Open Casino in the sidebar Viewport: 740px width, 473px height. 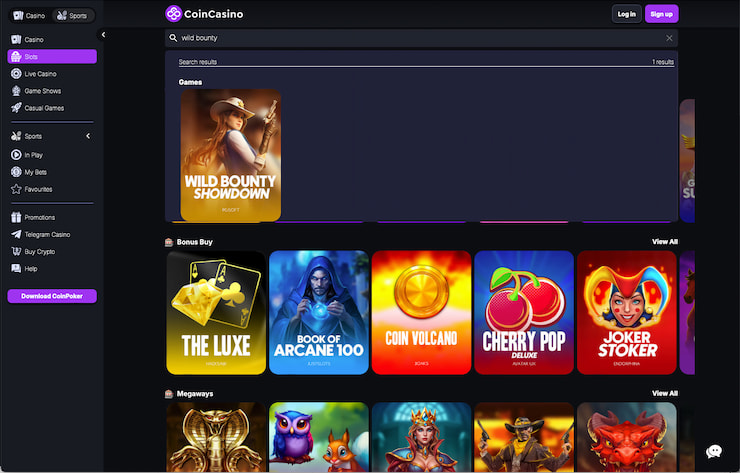52,40
